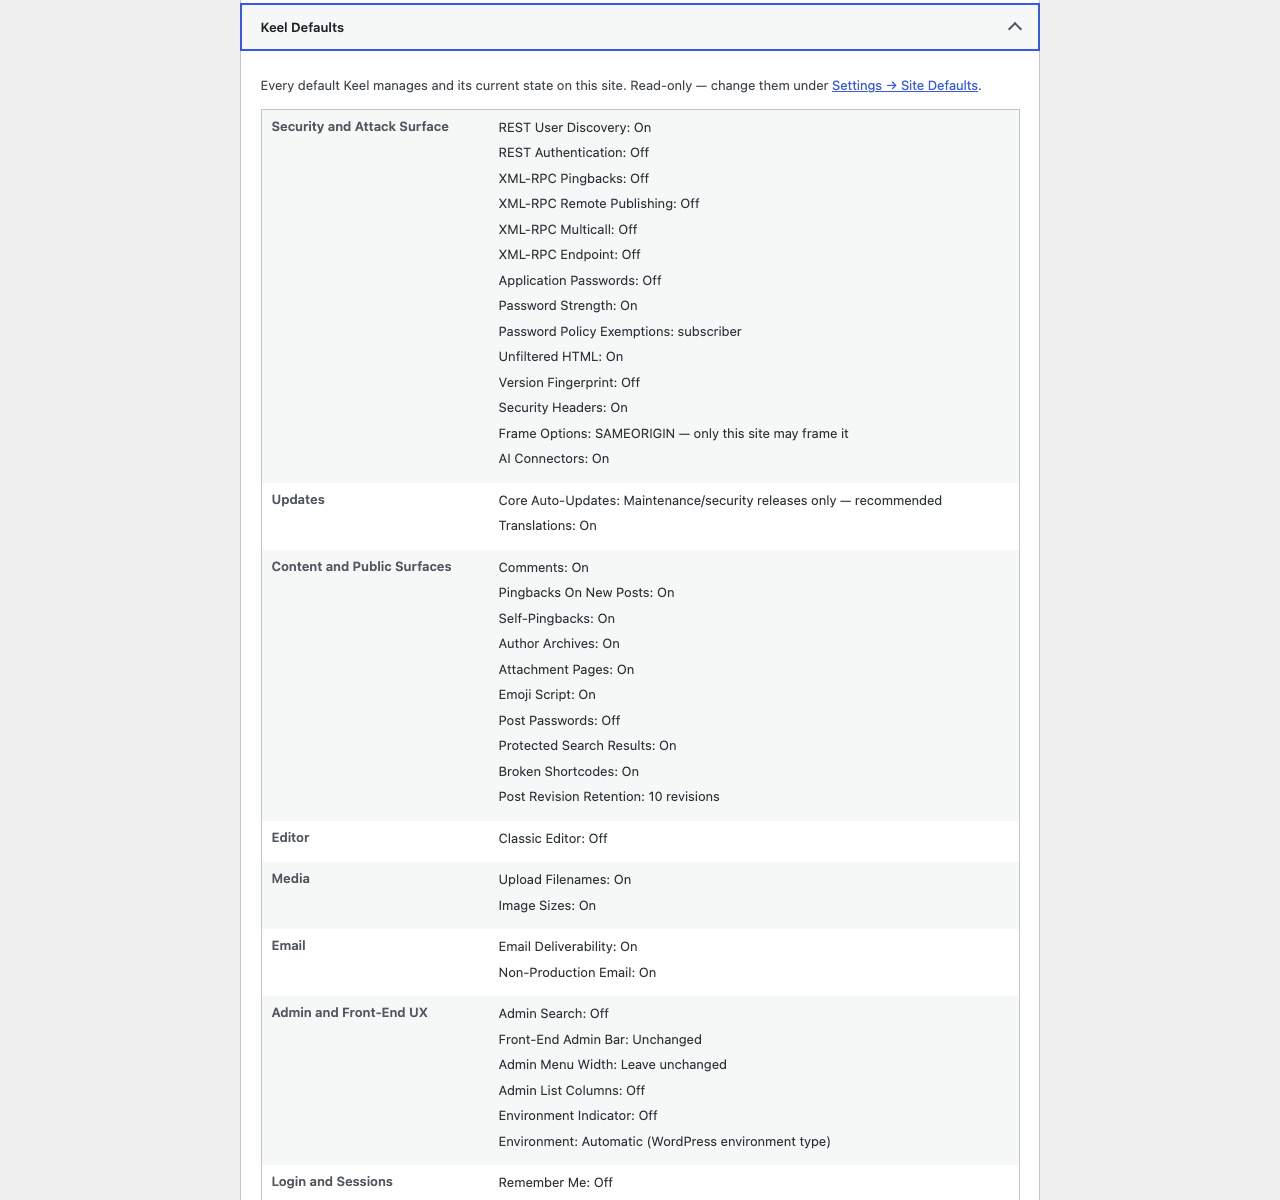The image size is (1280, 1200).
Task: Click "Author Archives: On" setting
Action: (559, 644)
